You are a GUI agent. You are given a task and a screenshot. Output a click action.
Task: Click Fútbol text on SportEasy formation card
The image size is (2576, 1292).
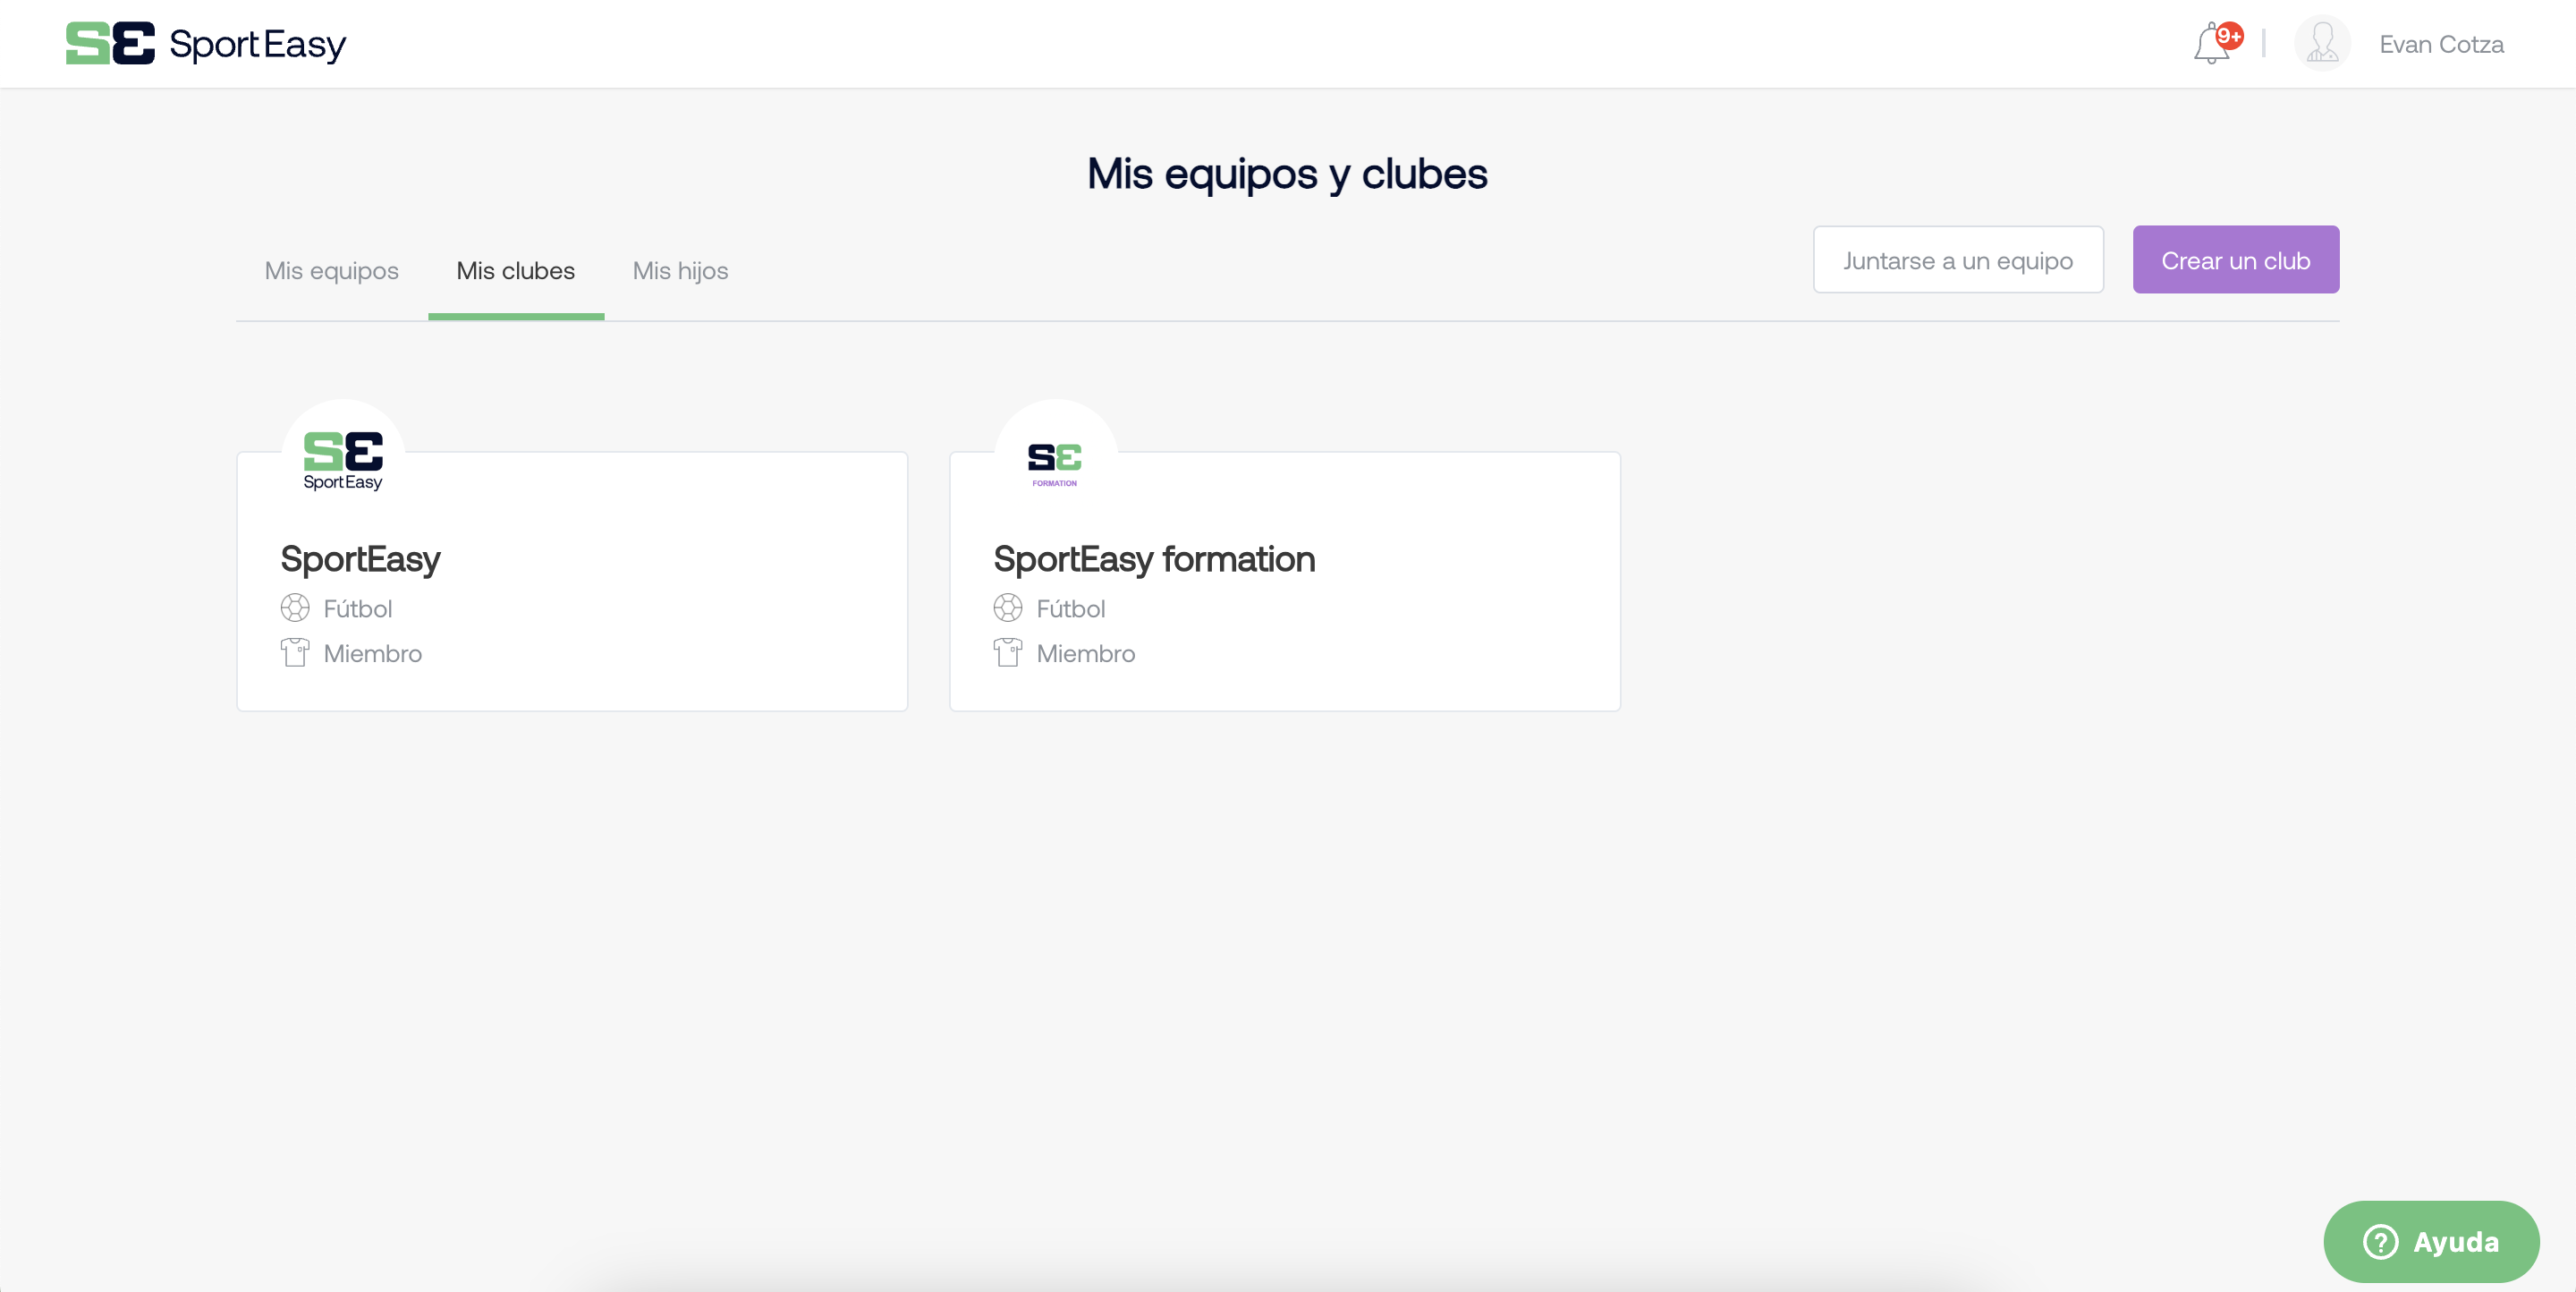(x=1071, y=609)
